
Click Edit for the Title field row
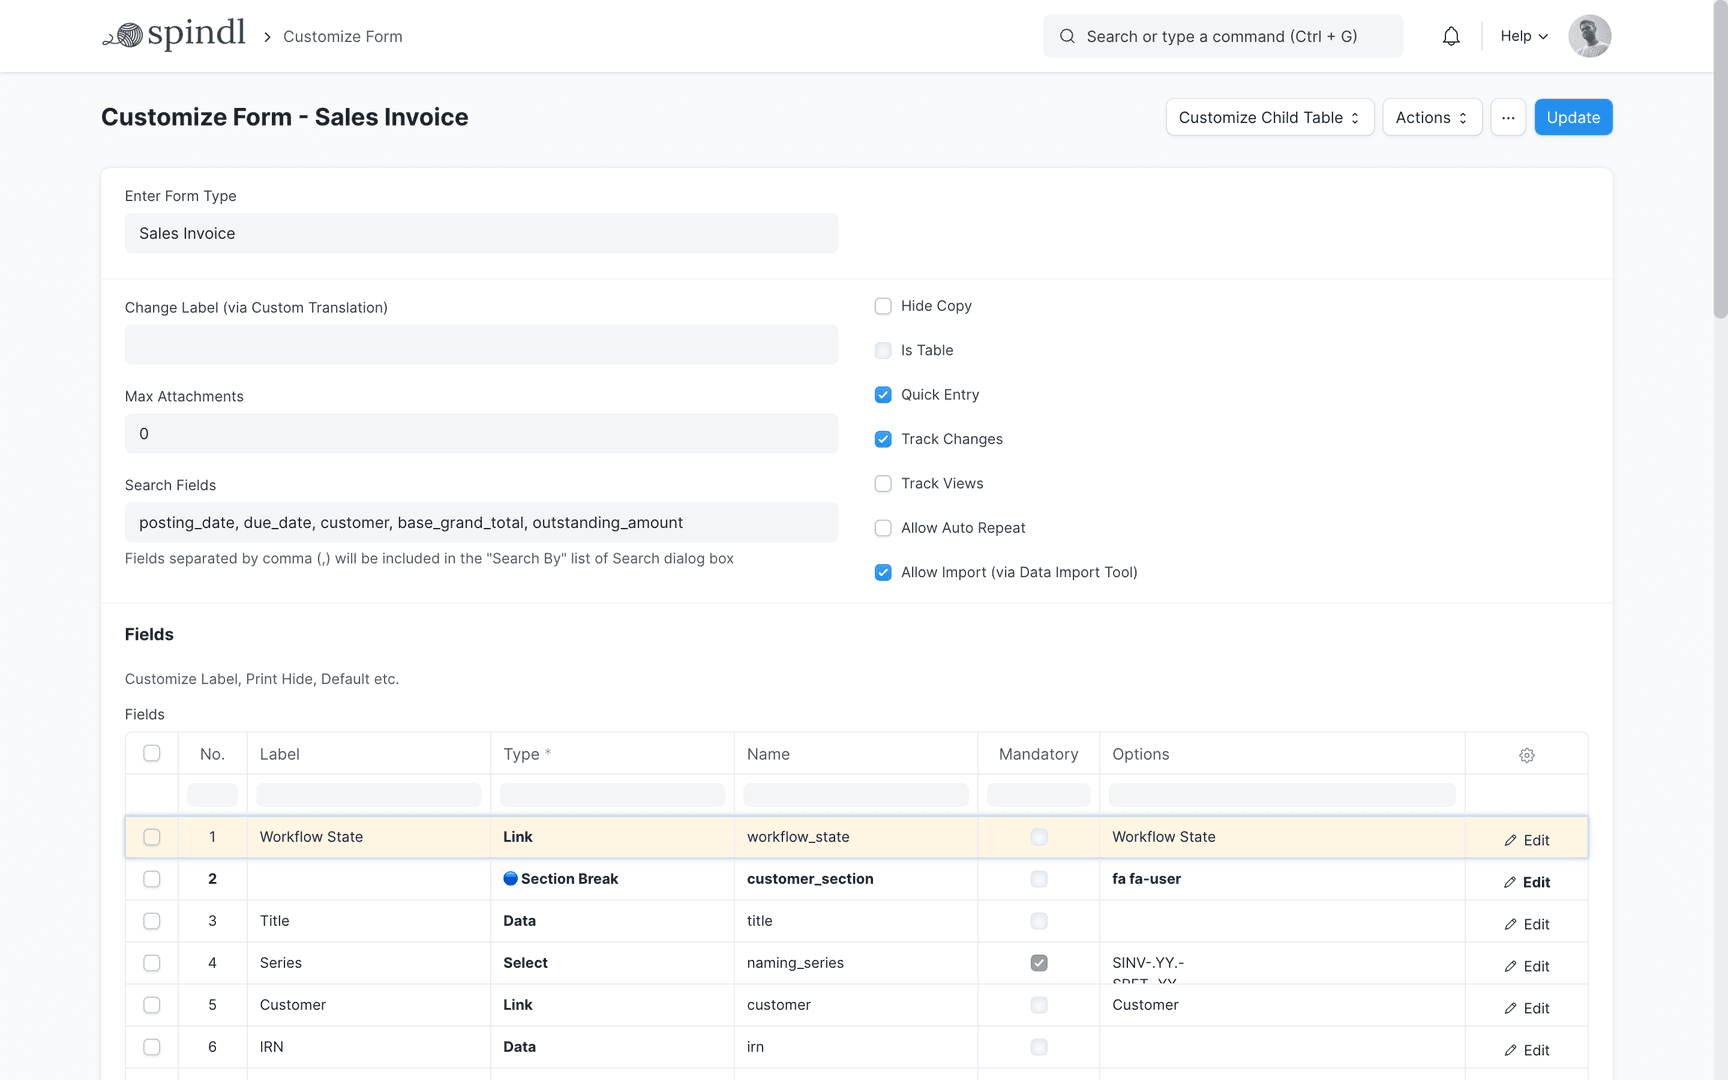1527,924
